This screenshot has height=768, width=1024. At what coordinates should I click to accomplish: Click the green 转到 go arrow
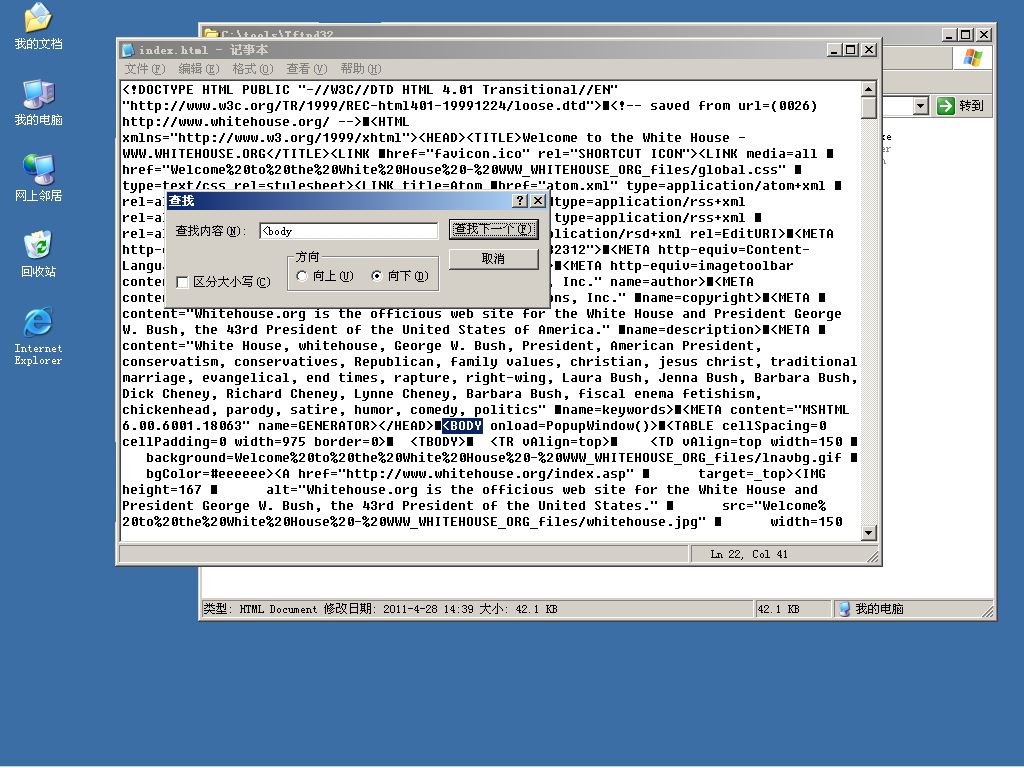tap(946, 106)
